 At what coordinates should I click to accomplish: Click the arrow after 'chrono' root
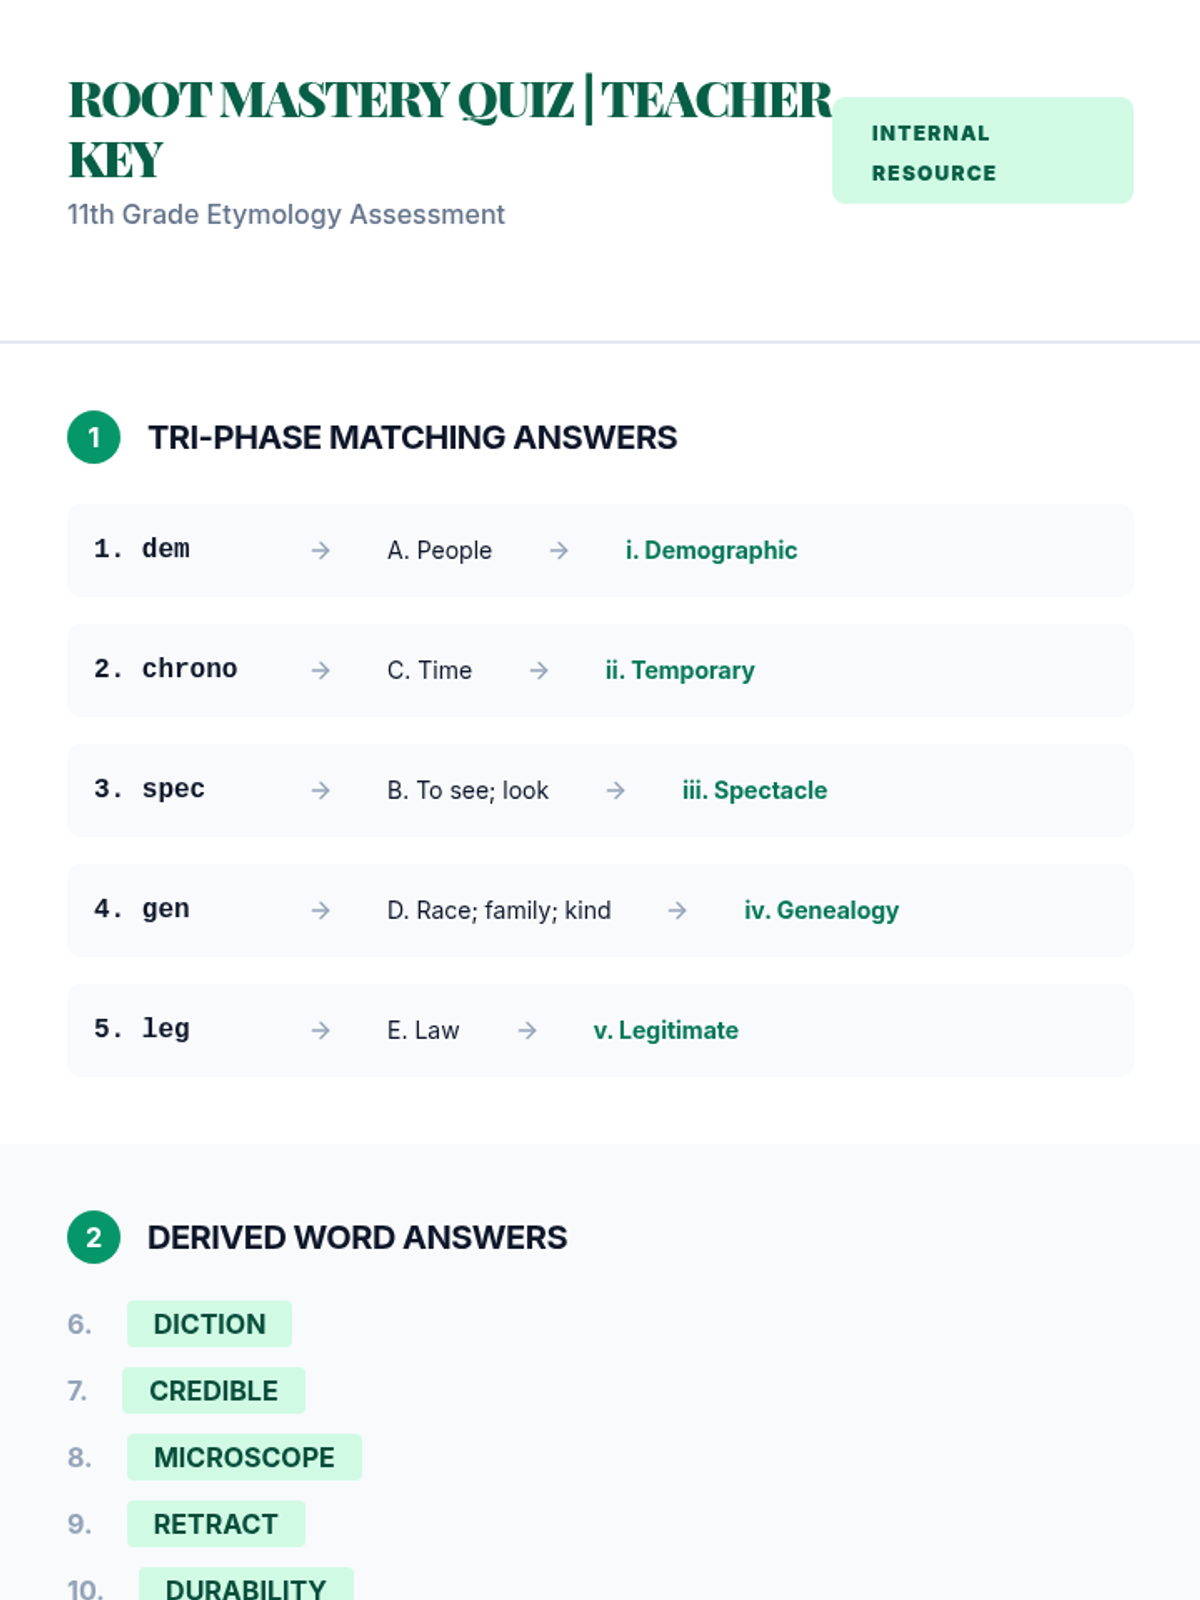click(320, 670)
